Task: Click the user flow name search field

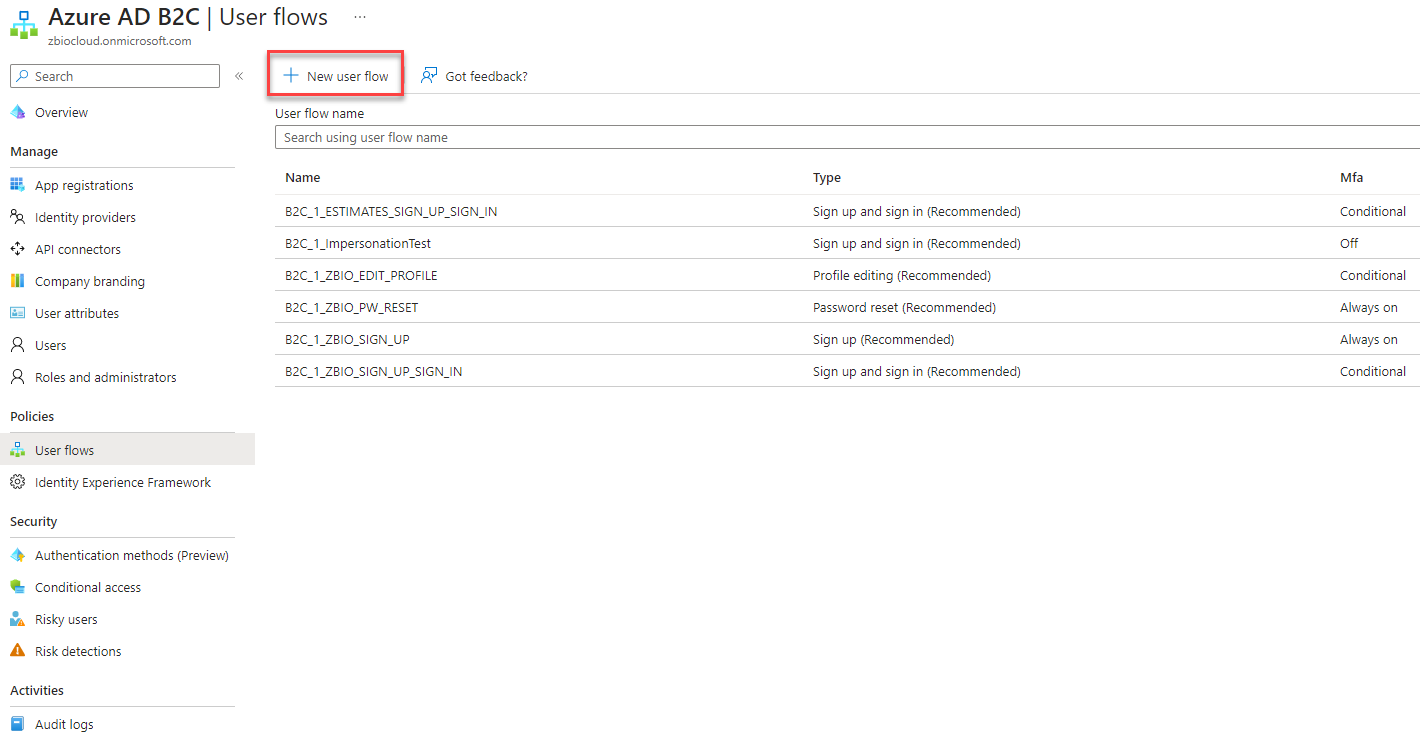Action: pos(700,137)
